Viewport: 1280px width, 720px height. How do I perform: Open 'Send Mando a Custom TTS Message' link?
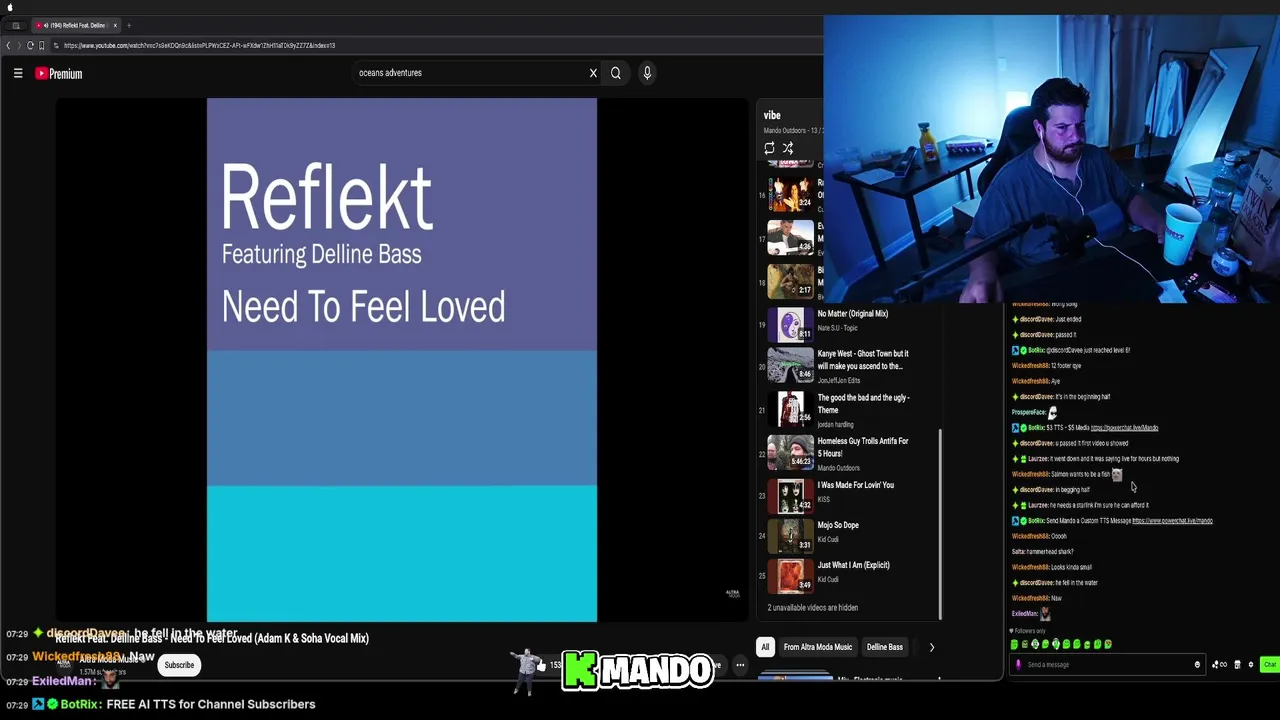tap(1172, 521)
